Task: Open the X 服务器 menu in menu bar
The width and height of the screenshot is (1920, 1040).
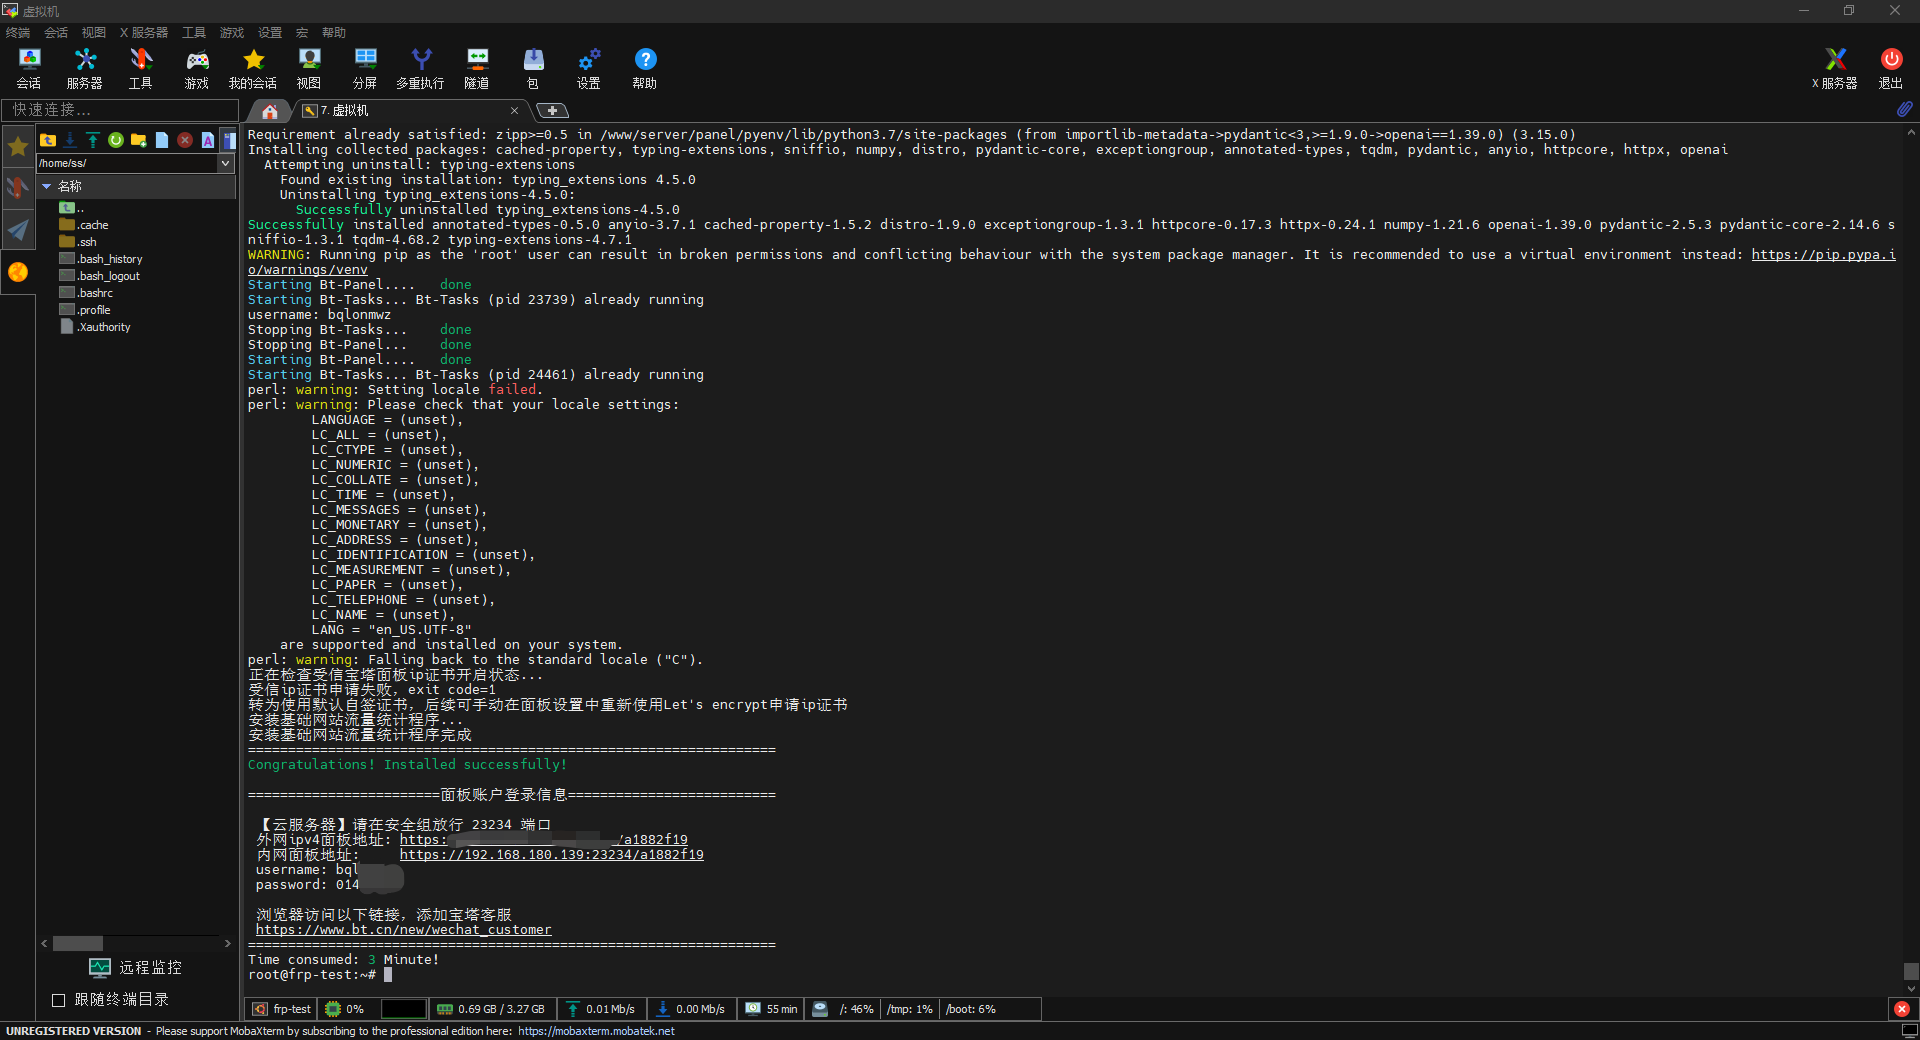Action: pyautogui.click(x=144, y=33)
